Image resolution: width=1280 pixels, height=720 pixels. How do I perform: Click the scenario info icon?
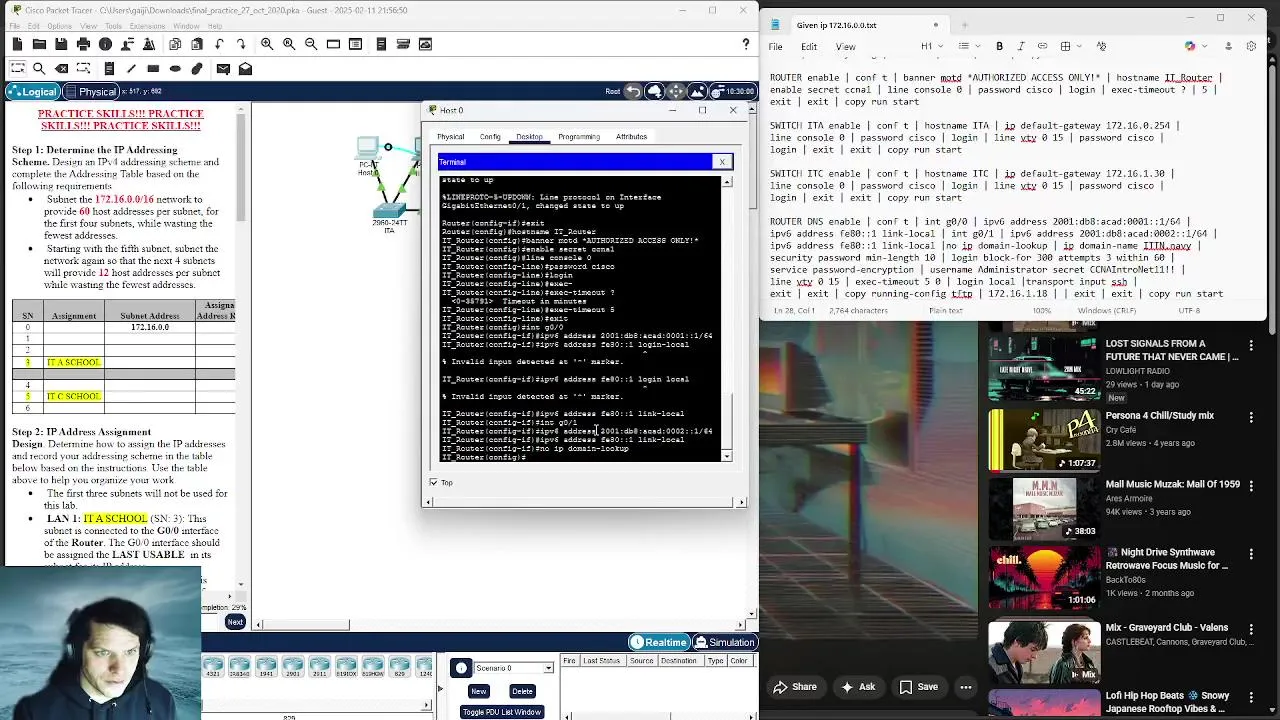point(461,668)
